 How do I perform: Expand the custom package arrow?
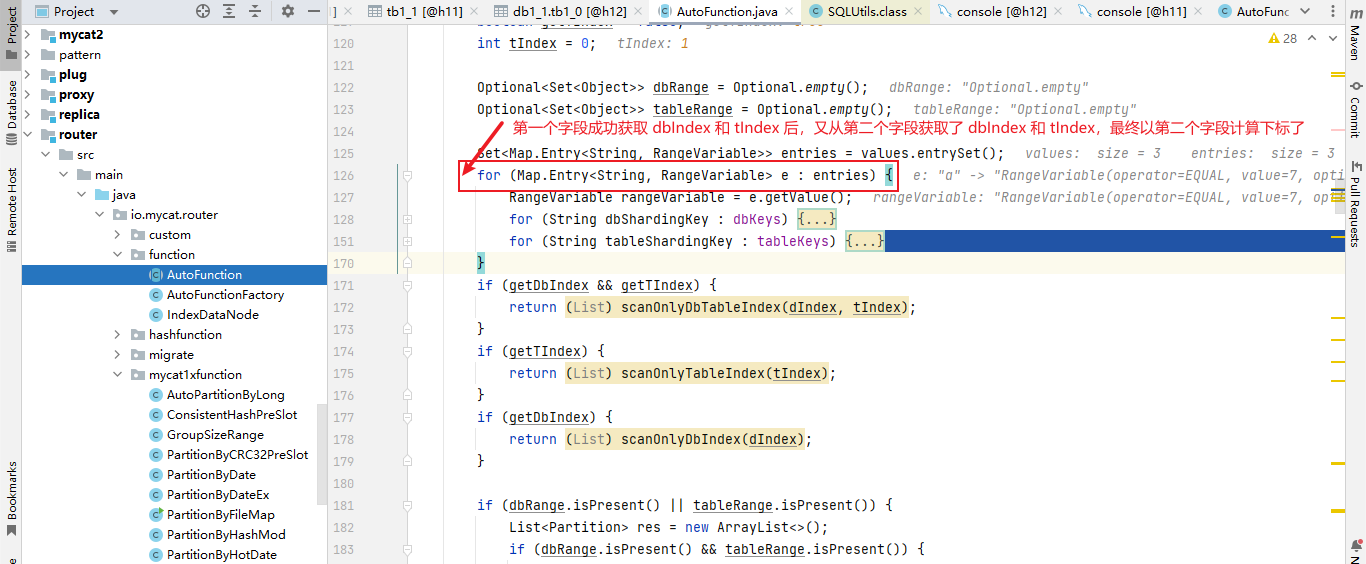point(117,234)
